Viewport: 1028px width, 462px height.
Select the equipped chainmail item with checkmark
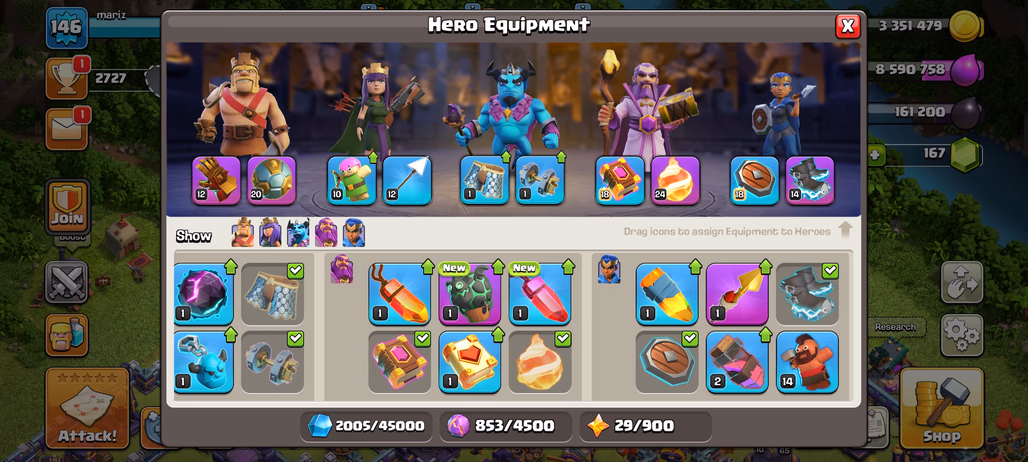point(272,294)
